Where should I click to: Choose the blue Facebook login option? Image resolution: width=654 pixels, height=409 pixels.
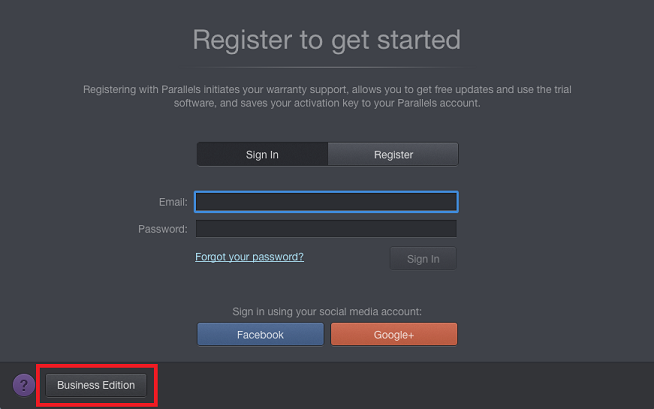coord(260,334)
